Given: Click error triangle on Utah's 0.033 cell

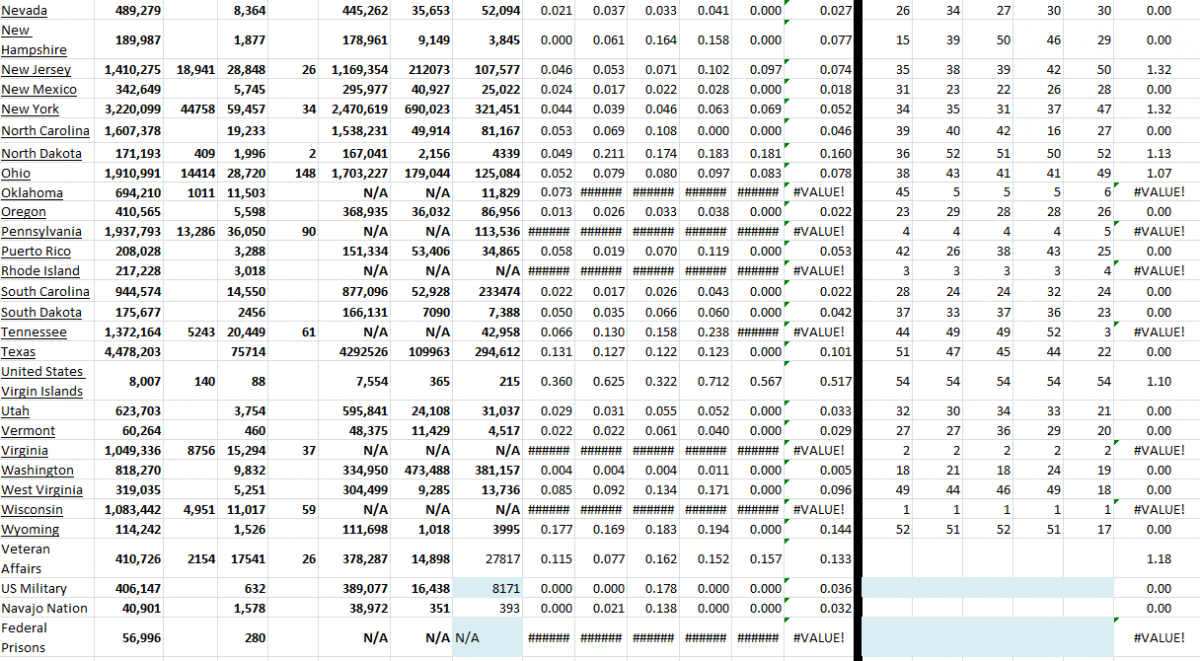Looking at the screenshot, I should [785, 403].
